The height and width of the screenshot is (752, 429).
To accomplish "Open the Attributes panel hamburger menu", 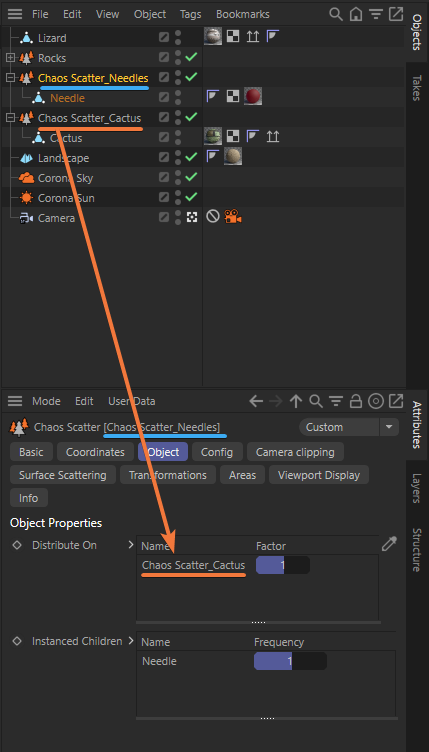I will [15, 401].
